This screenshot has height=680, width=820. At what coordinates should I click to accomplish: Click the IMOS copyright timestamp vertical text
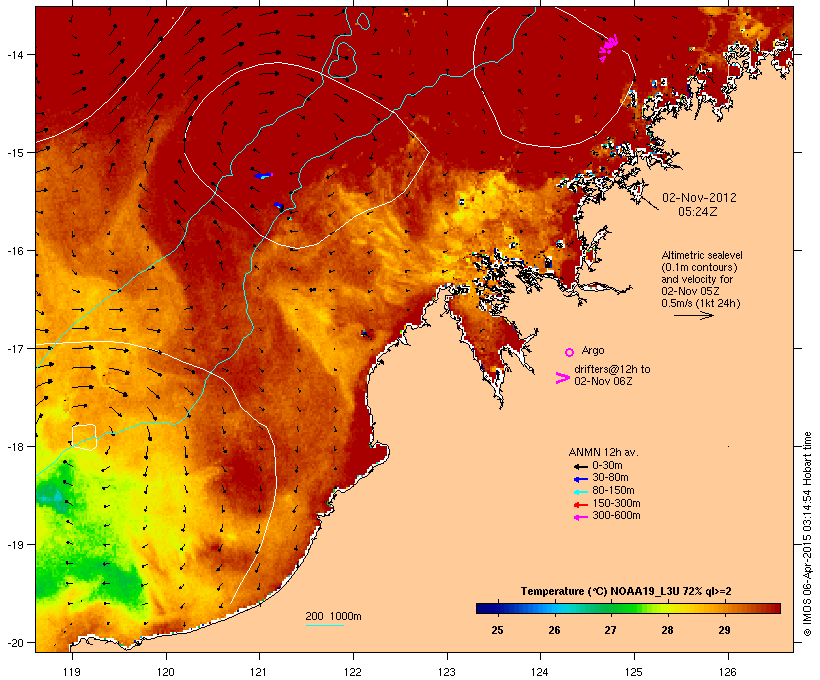(807, 534)
